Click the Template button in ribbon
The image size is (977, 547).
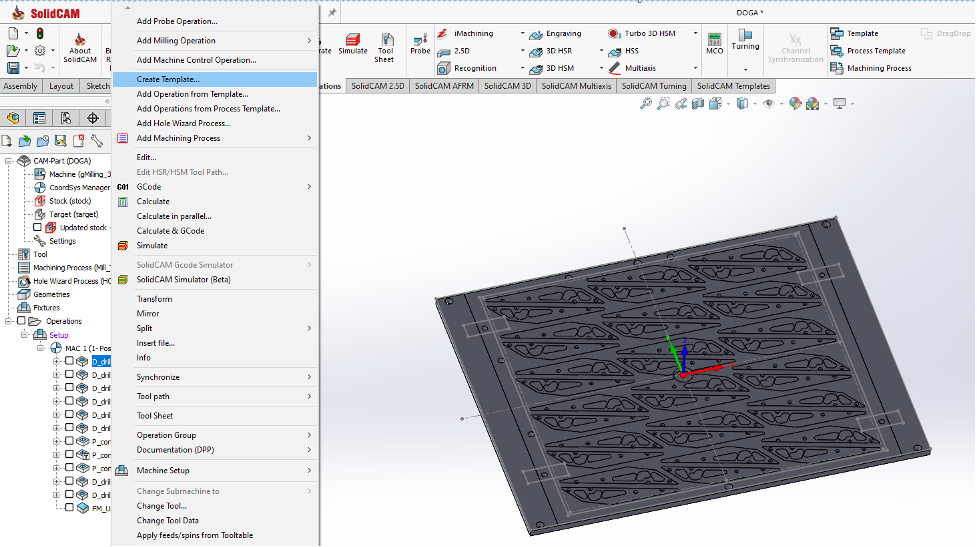tap(854, 34)
